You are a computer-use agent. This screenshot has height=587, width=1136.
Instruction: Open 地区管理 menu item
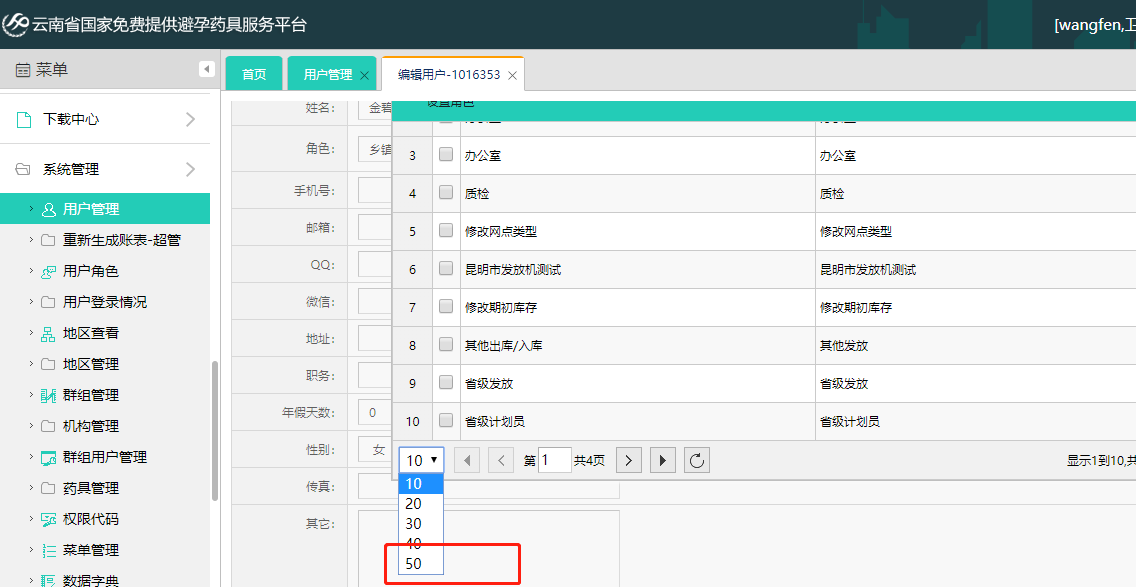click(x=105, y=364)
